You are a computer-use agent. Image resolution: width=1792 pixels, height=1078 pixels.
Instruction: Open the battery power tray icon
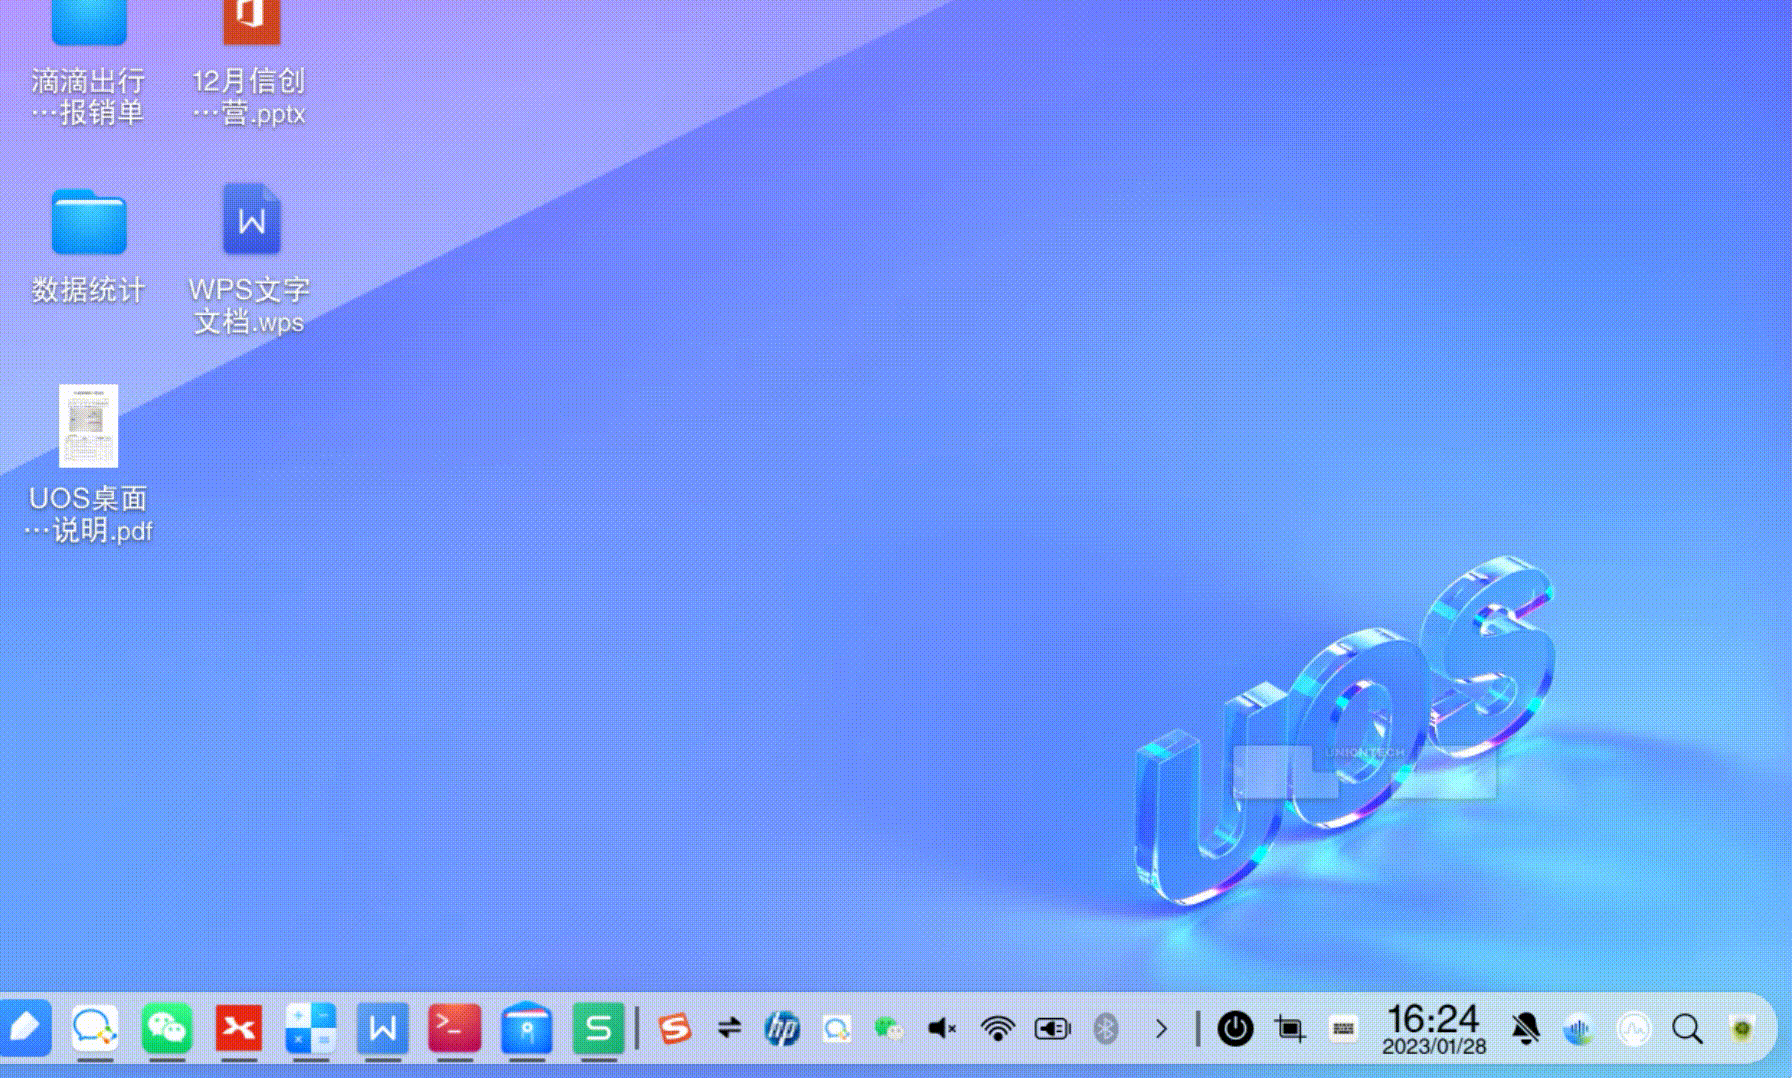tap(1052, 1028)
